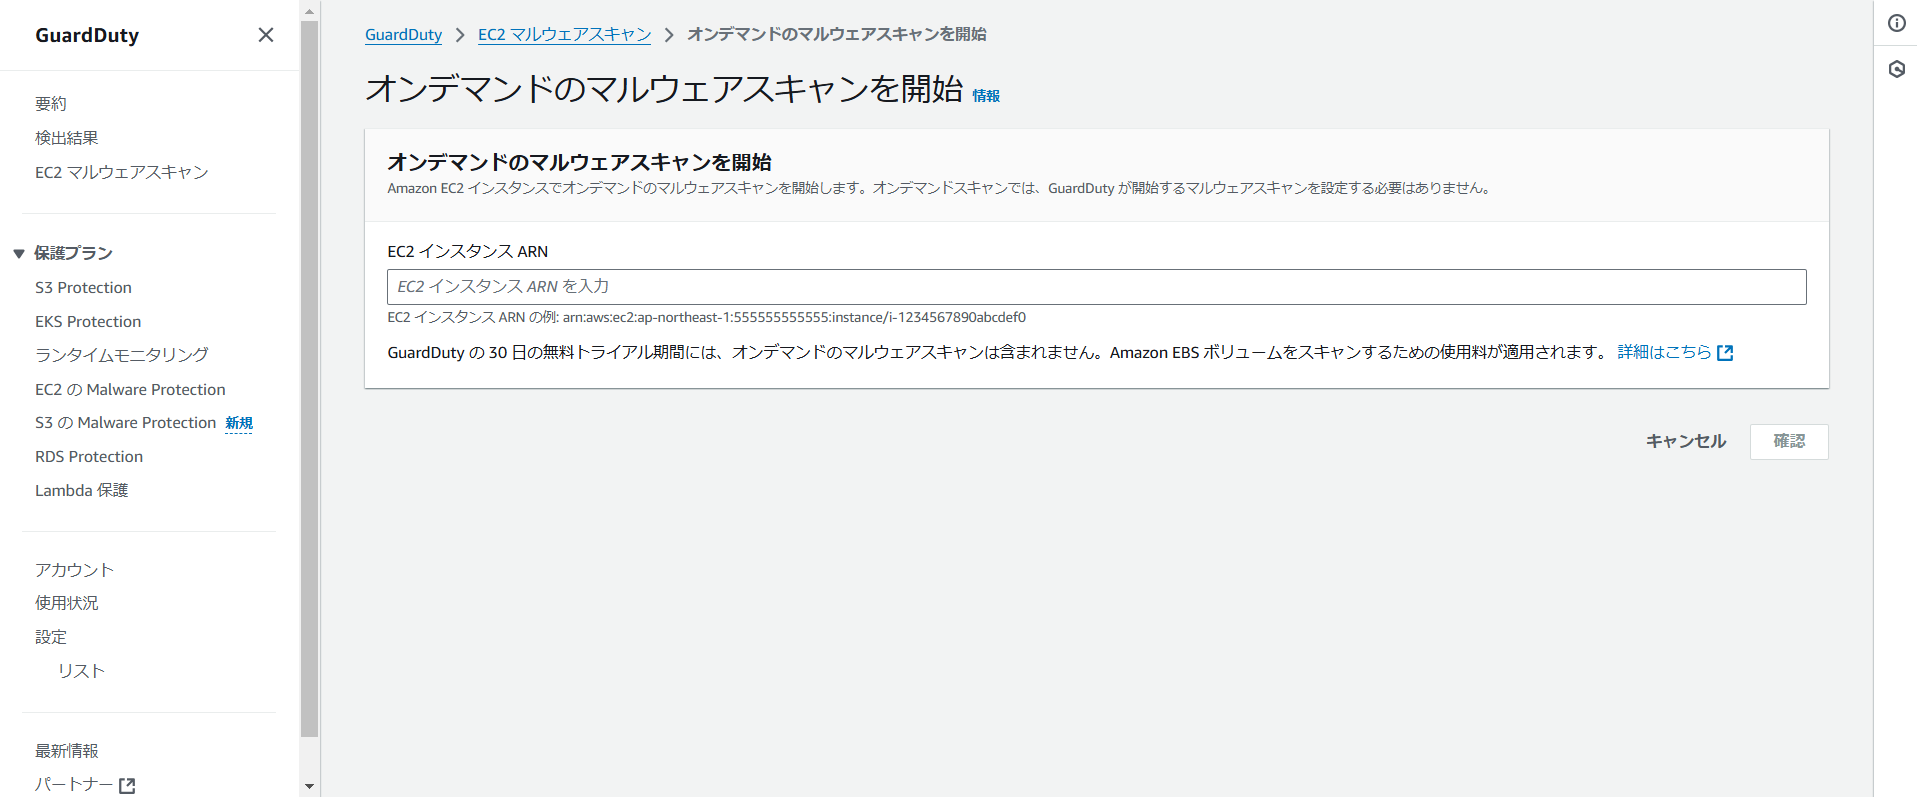Open Lambda 保護 page

pyautogui.click(x=82, y=491)
